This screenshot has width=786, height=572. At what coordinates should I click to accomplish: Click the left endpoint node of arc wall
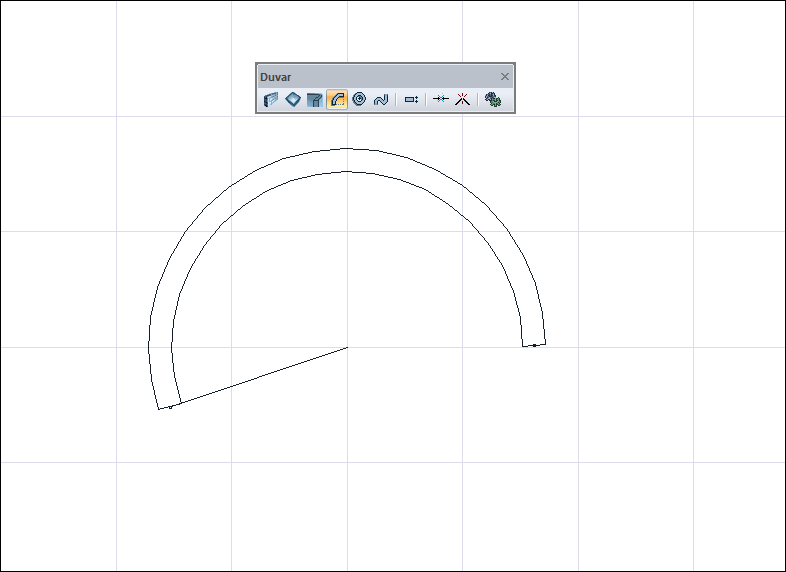[x=170, y=407]
